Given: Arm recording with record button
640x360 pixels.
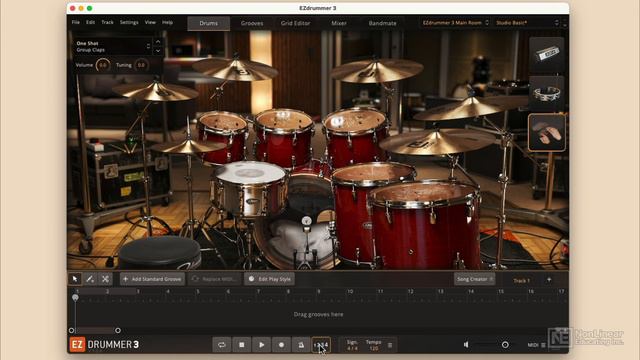Looking at the screenshot, I should (281, 345).
